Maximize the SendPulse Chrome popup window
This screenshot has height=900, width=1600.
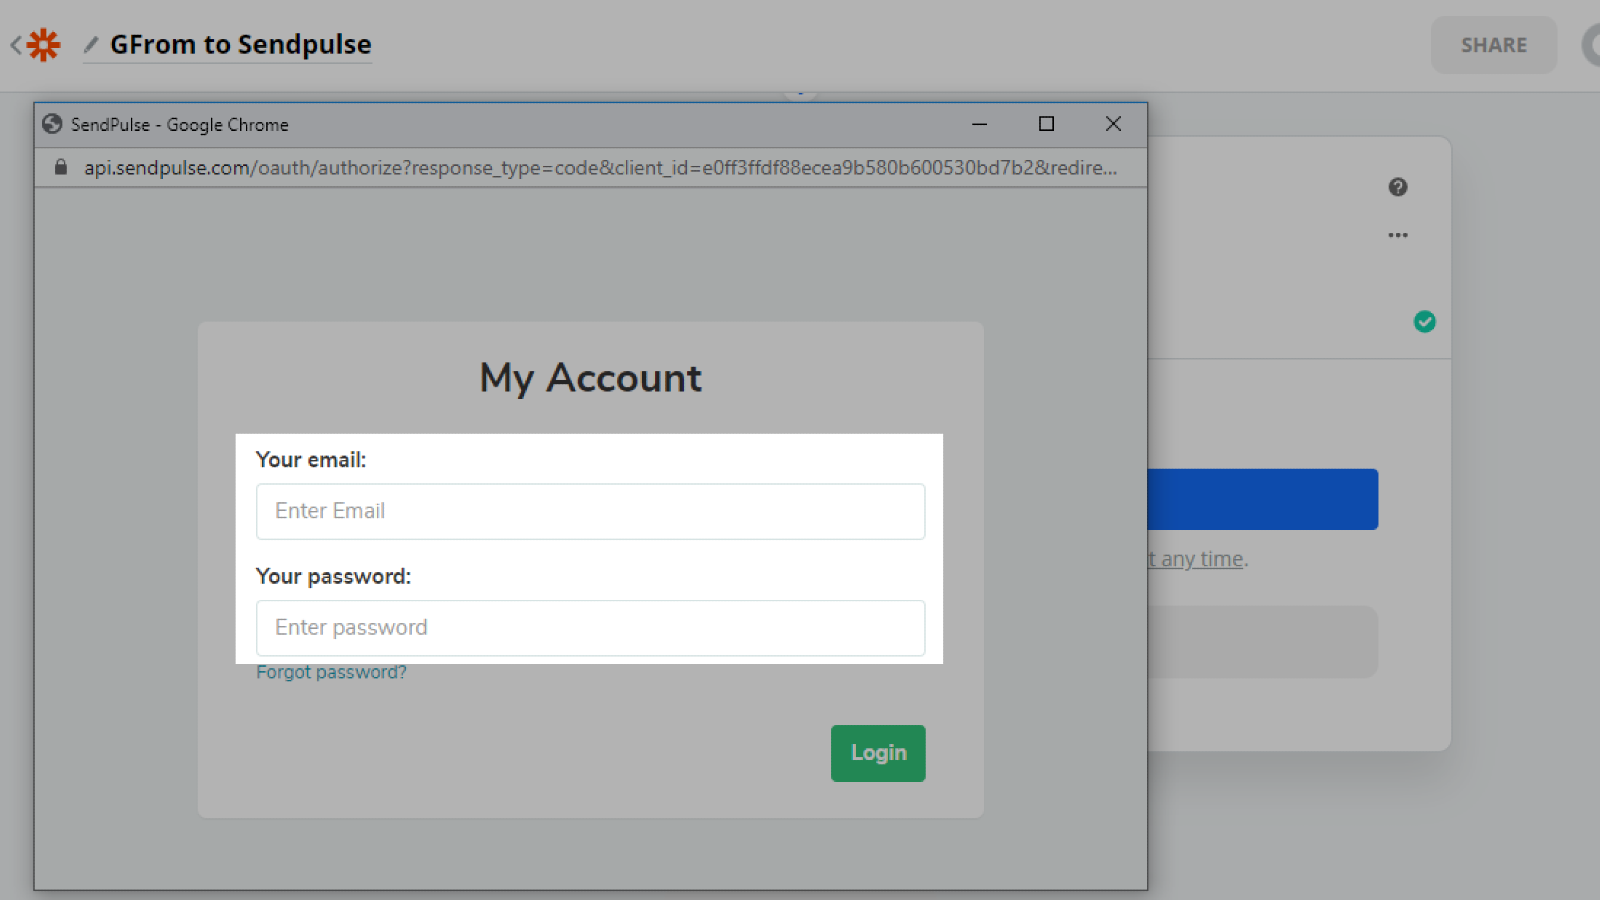pyautogui.click(x=1046, y=124)
